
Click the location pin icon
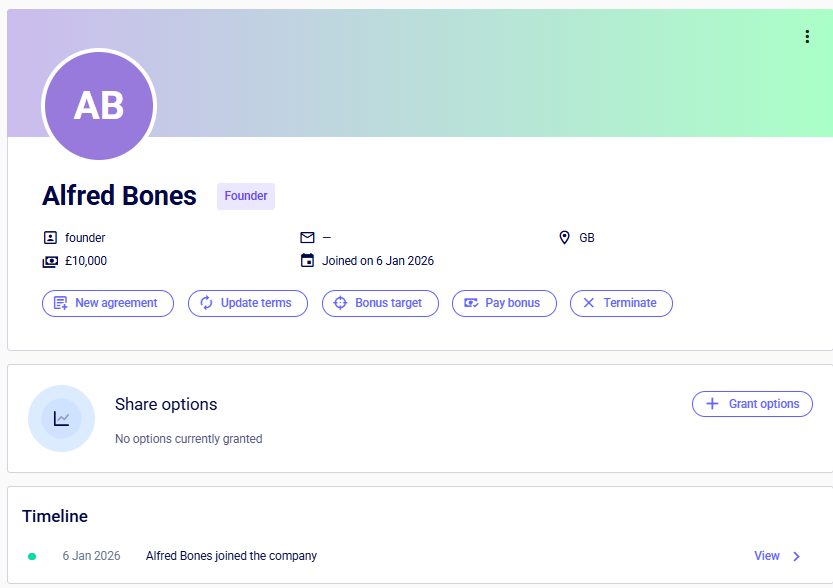coord(564,238)
